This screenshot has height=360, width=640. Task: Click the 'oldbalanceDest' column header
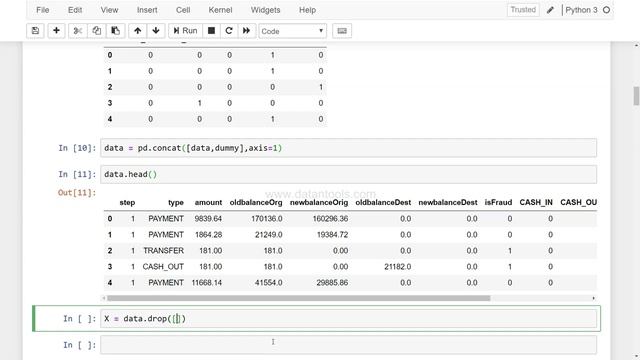(x=383, y=202)
